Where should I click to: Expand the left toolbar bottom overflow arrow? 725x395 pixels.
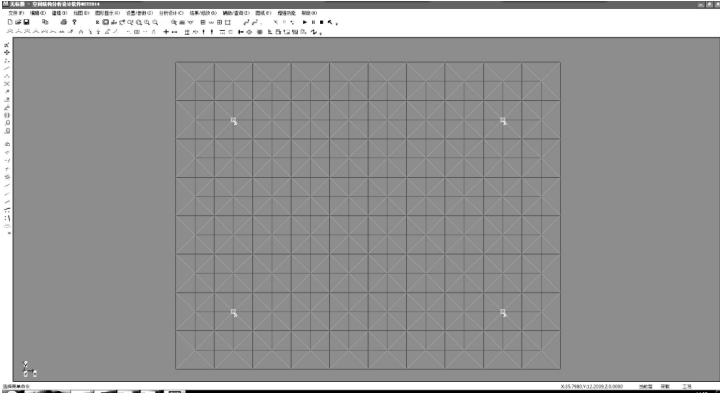click(x=9, y=234)
